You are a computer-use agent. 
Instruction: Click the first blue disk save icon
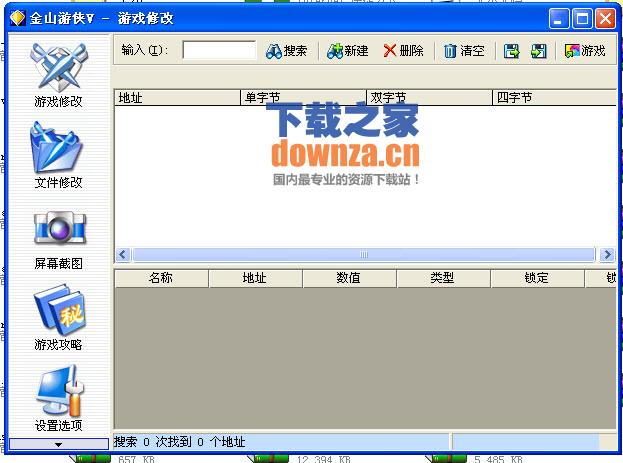(511, 51)
